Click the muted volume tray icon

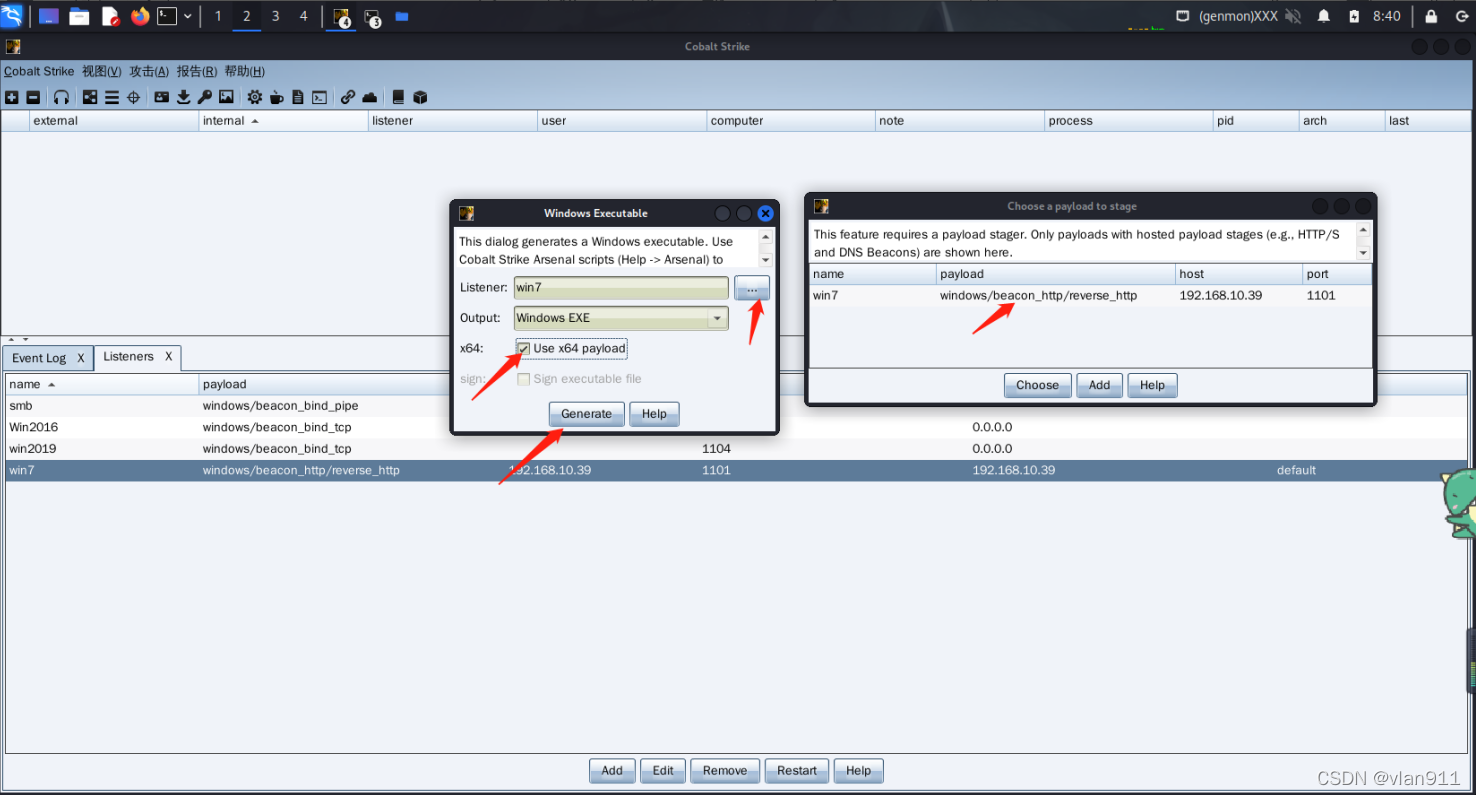(1293, 16)
